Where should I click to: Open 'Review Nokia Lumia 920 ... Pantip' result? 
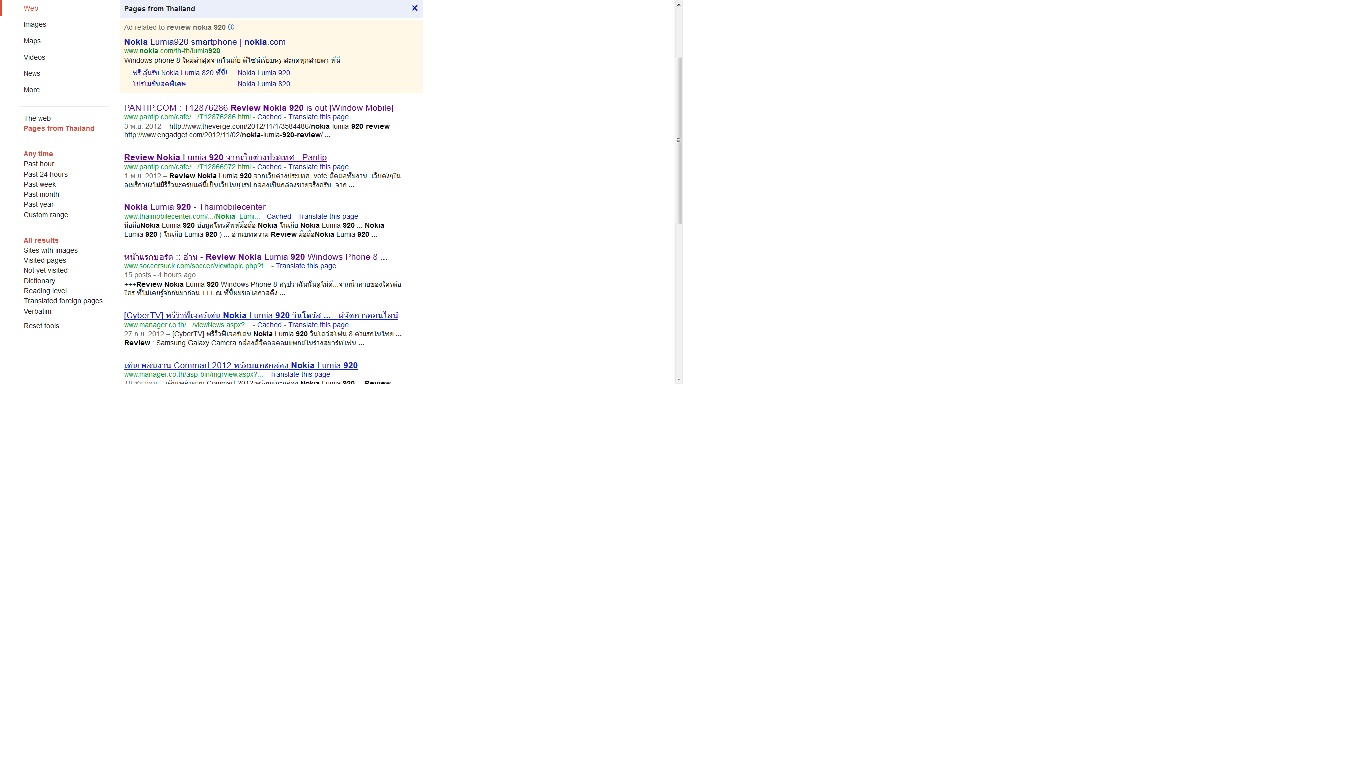pyautogui.click(x=225, y=157)
